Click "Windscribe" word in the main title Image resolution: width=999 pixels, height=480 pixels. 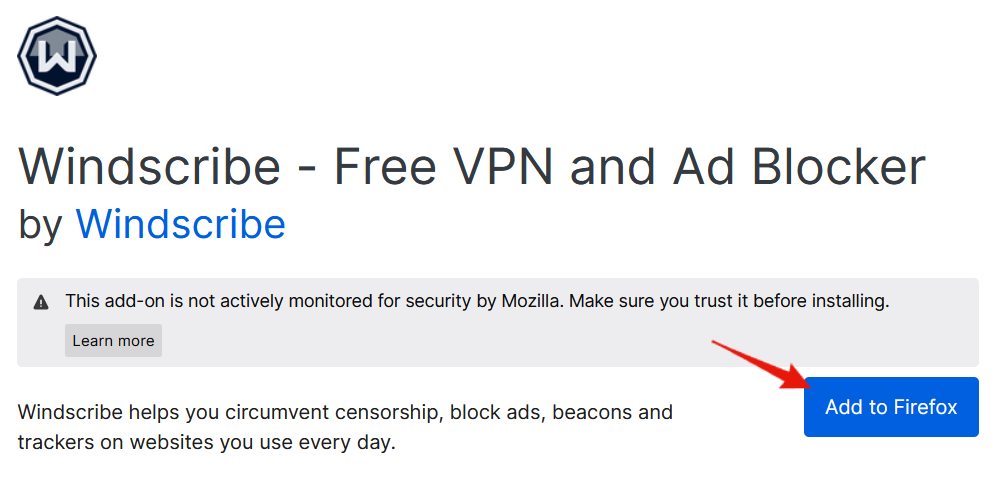[x=150, y=167]
